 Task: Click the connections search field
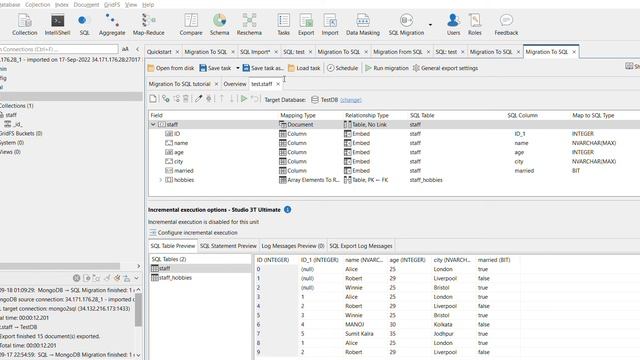pos(59,49)
